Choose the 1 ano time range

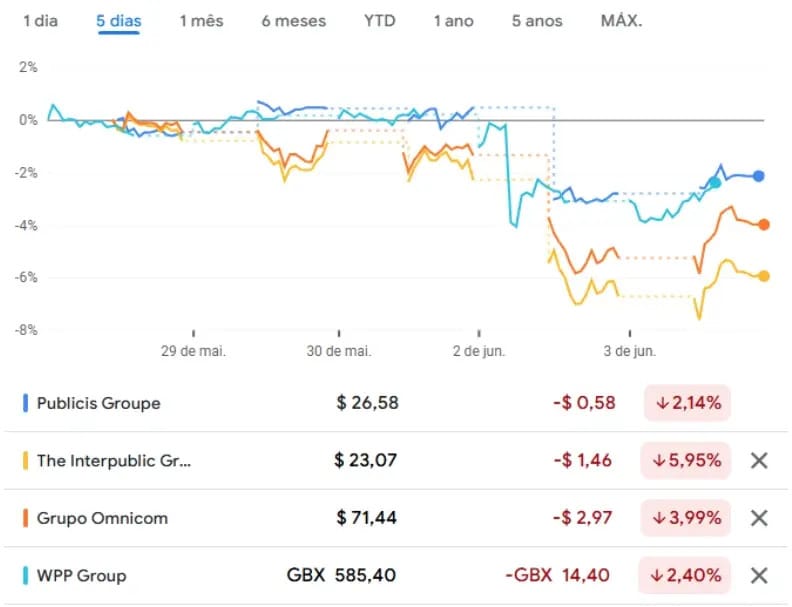[454, 21]
